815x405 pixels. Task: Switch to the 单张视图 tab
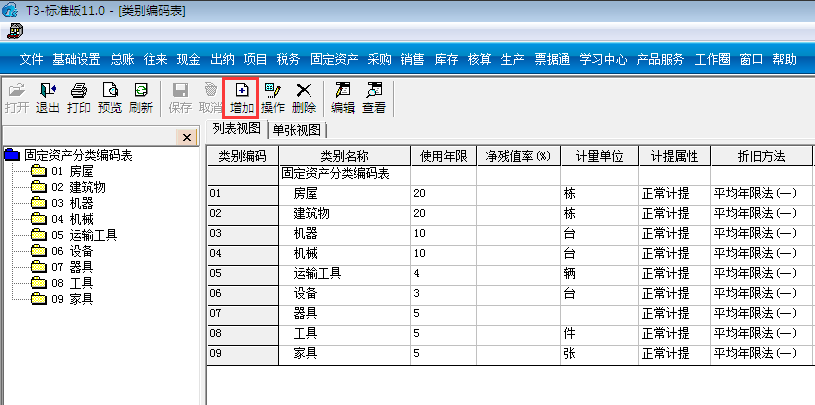(297, 129)
